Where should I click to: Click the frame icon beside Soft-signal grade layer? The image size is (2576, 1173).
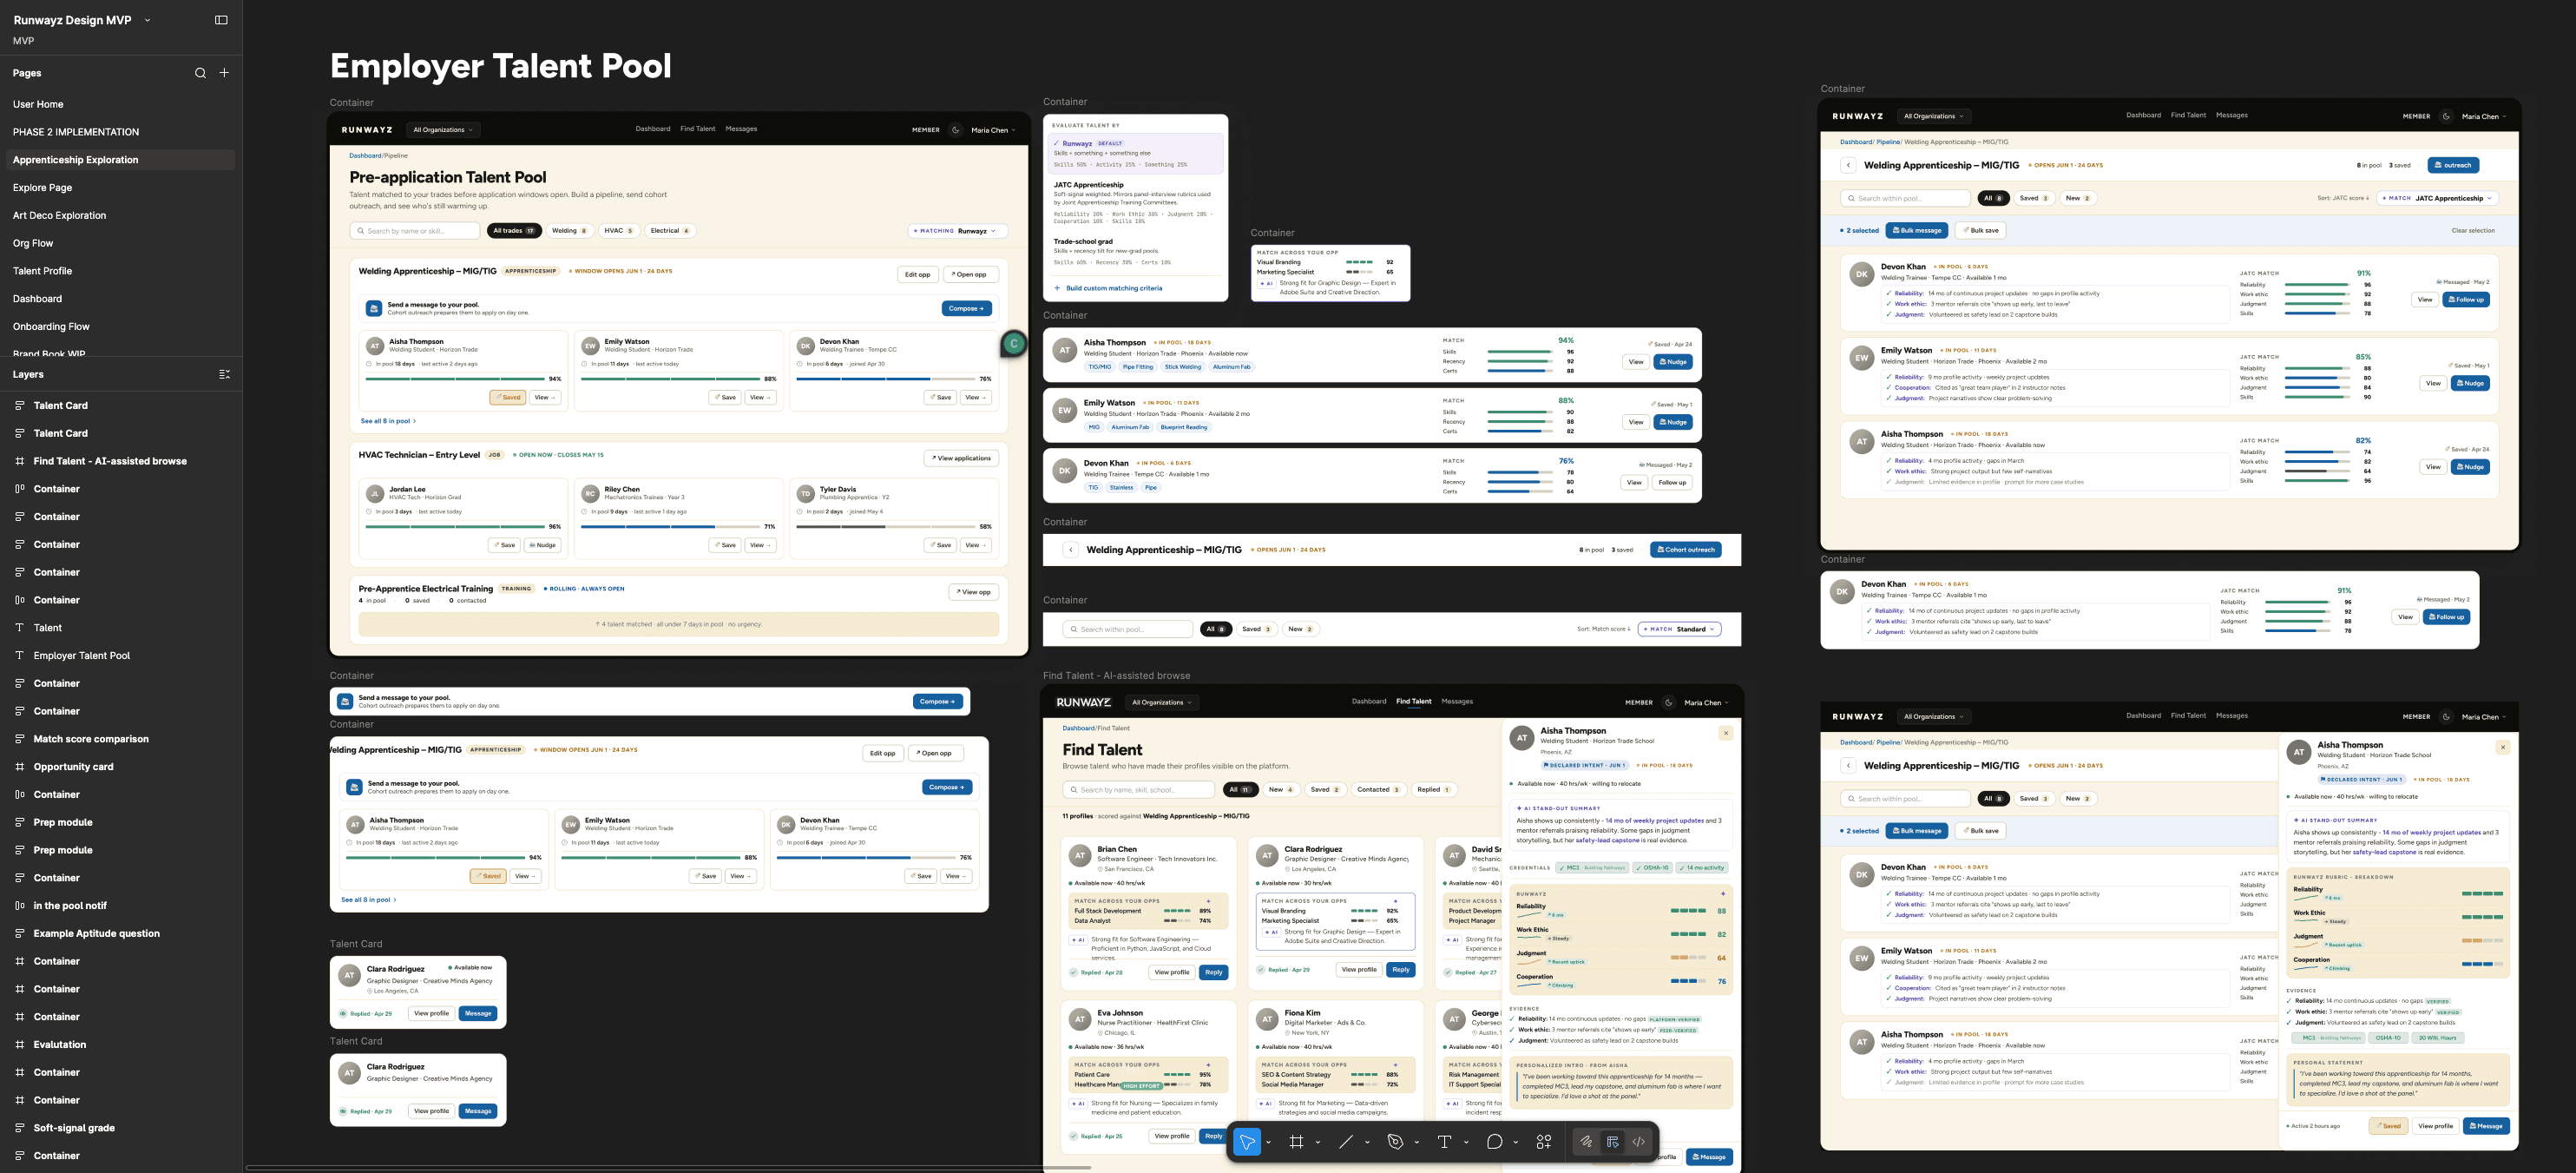point(20,1128)
